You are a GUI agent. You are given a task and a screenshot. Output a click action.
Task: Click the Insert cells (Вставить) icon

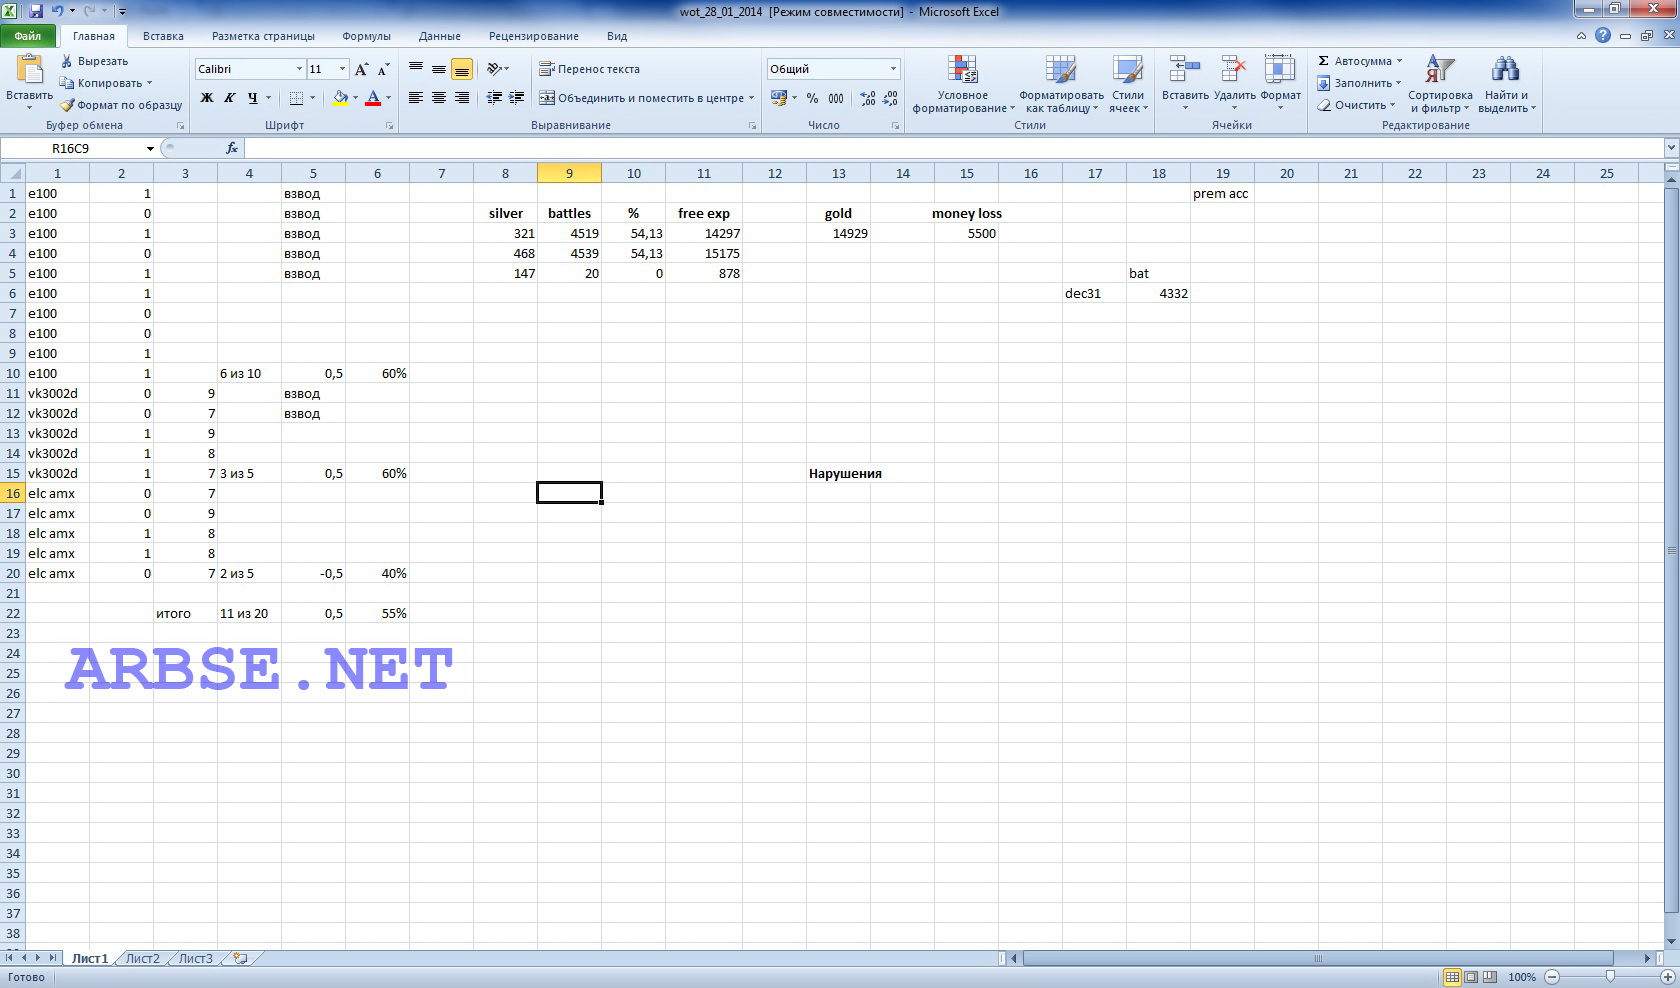click(1185, 69)
